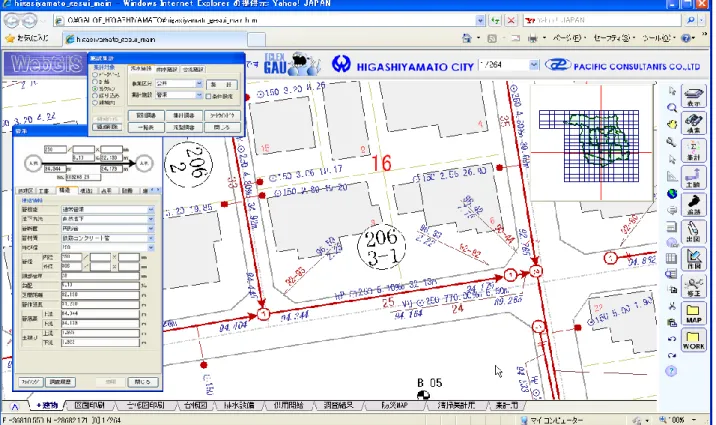
Task: Select the fifth 集計対象 radio option
Action: pos(95,103)
